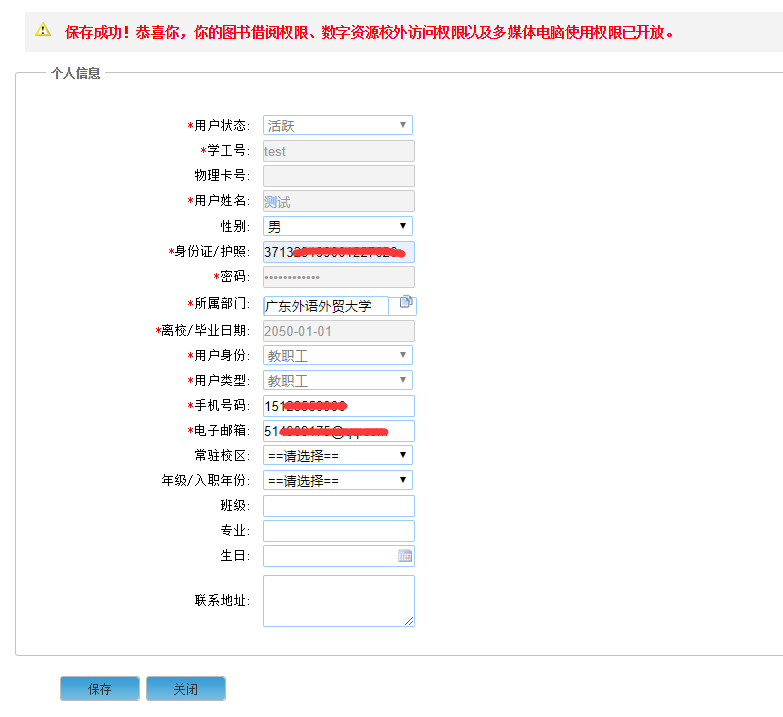Click the yellow warning icon in the success banner
The image size is (783, 717).
[x=43, y=30]
